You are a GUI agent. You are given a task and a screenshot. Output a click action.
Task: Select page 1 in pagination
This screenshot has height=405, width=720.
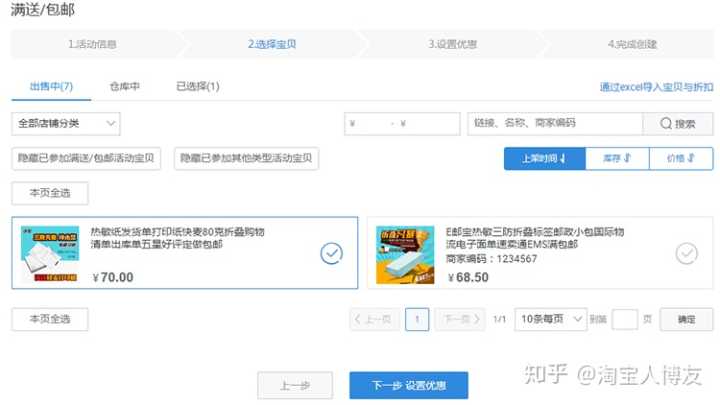coord(417,319)
